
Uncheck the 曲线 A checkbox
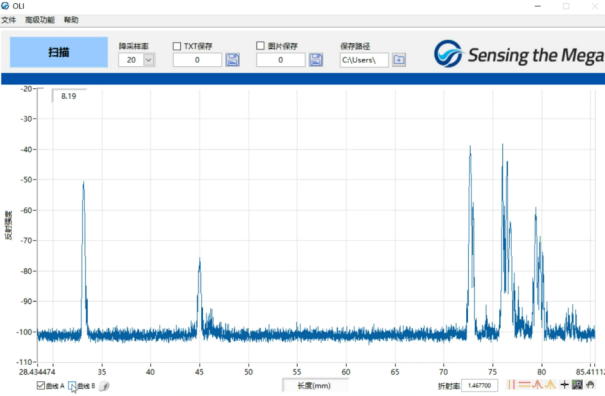click(x=41, y=385)
